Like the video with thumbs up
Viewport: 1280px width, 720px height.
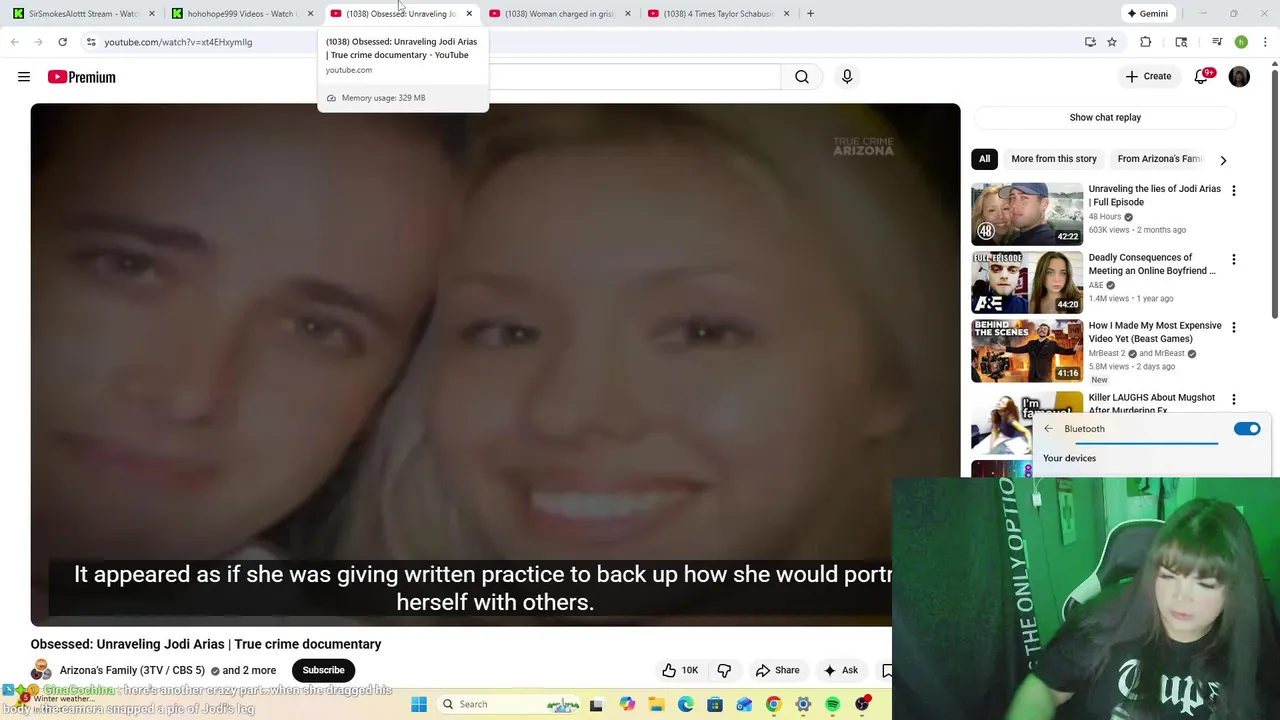point(680,670)
